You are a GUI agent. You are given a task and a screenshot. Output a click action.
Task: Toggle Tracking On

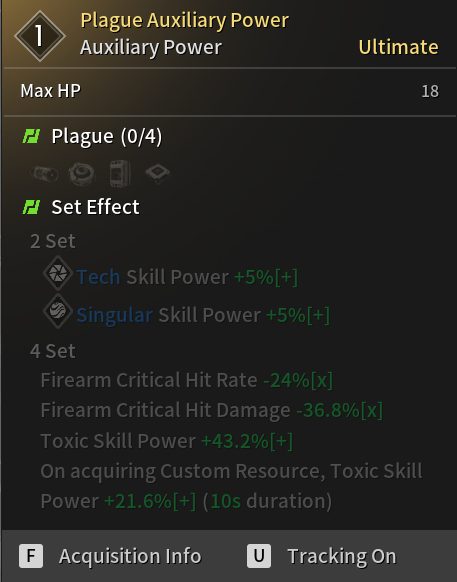[342, 556]
